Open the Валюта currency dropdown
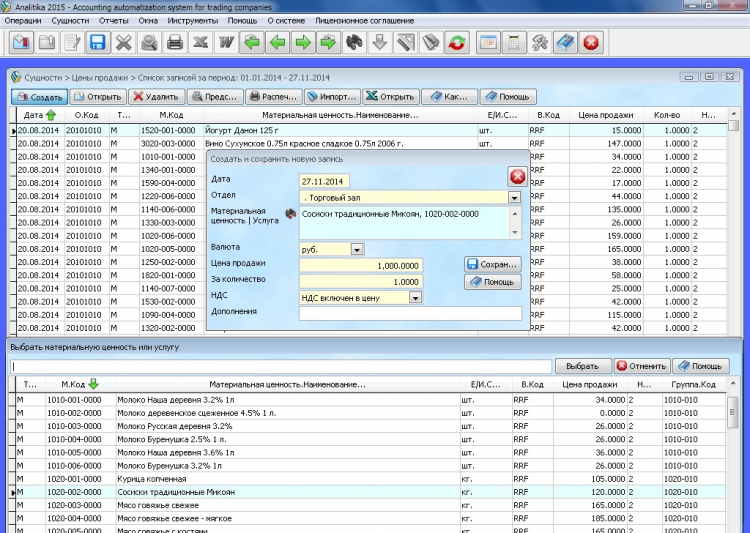 tap(357, 249)
